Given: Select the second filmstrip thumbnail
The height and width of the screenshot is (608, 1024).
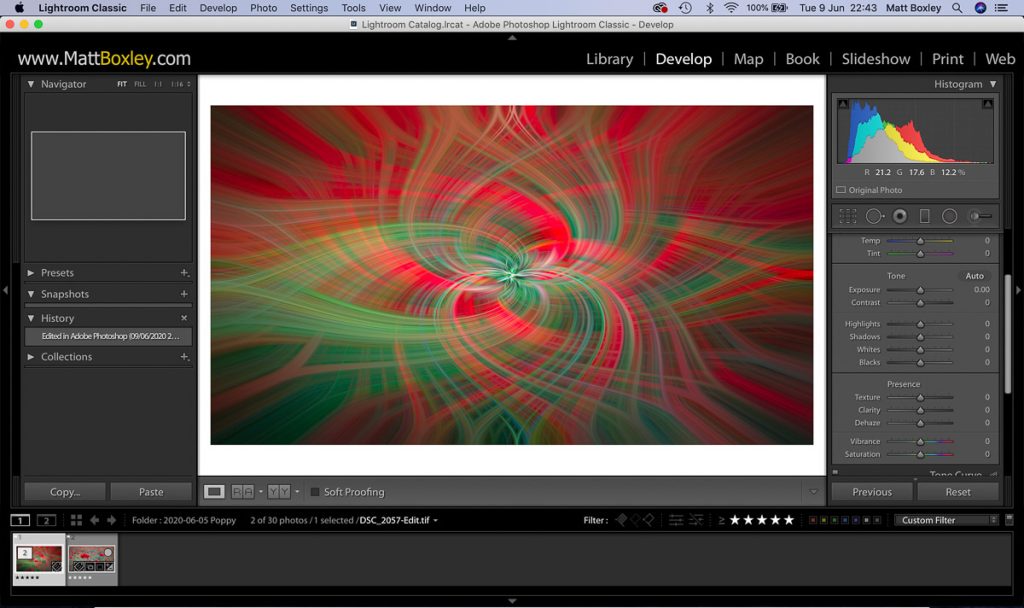Looking at the screenshot, I should click(91, 559).
